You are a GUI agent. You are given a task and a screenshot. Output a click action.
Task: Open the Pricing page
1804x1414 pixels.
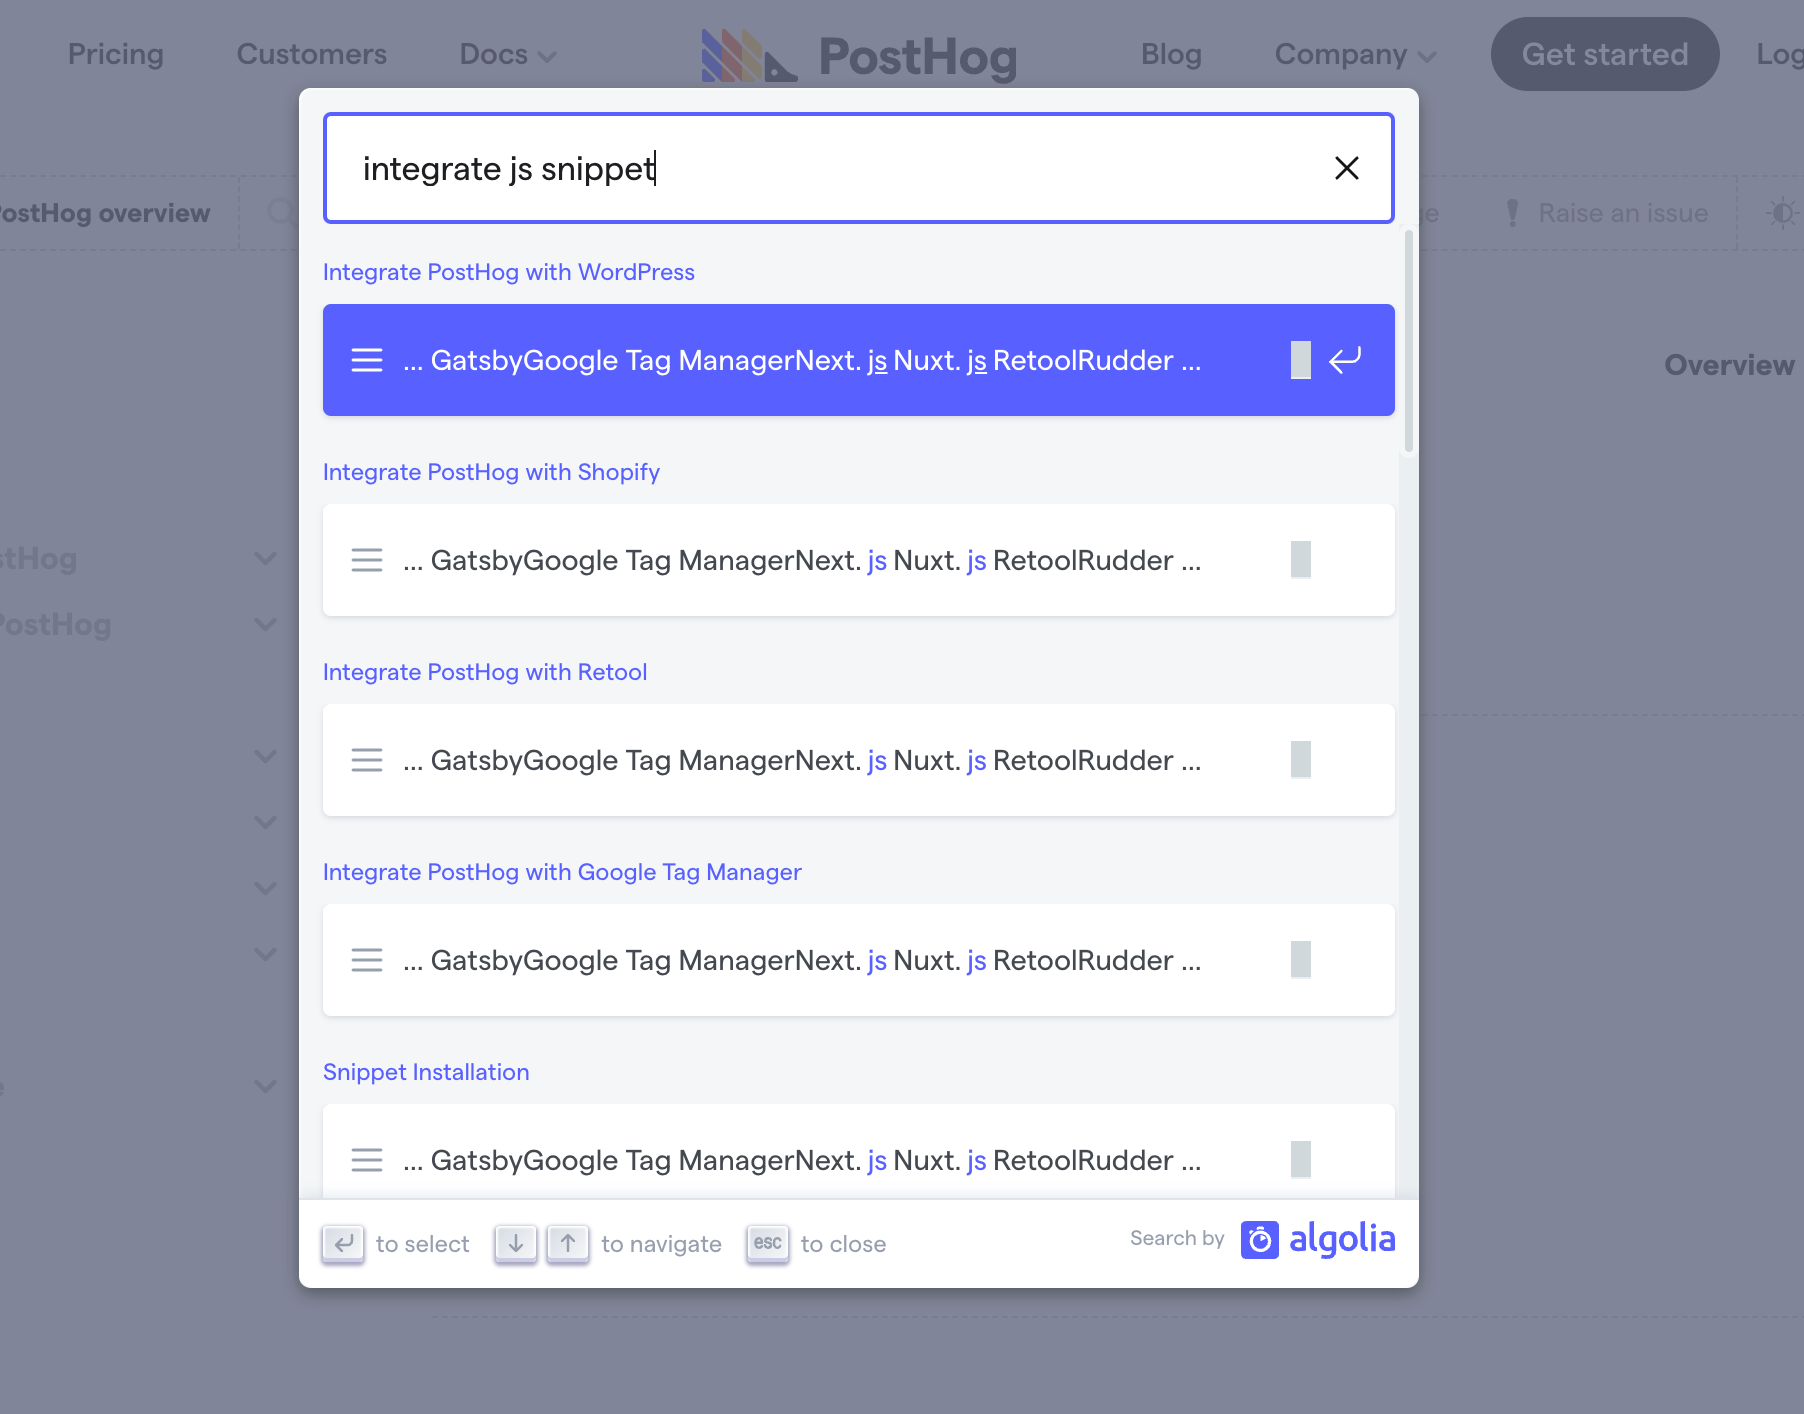(116, 54)
